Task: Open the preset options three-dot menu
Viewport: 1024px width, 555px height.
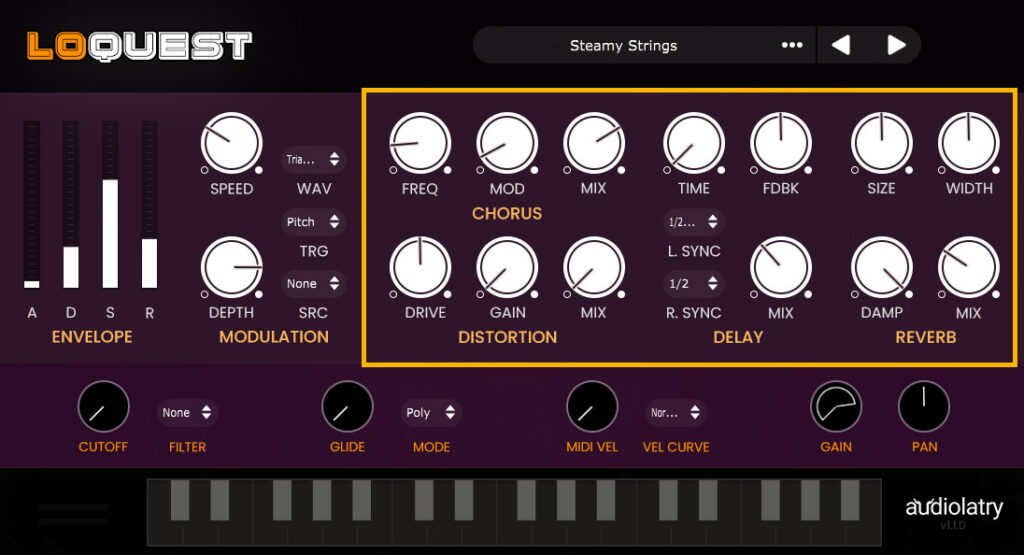Action: click(792, 45)
